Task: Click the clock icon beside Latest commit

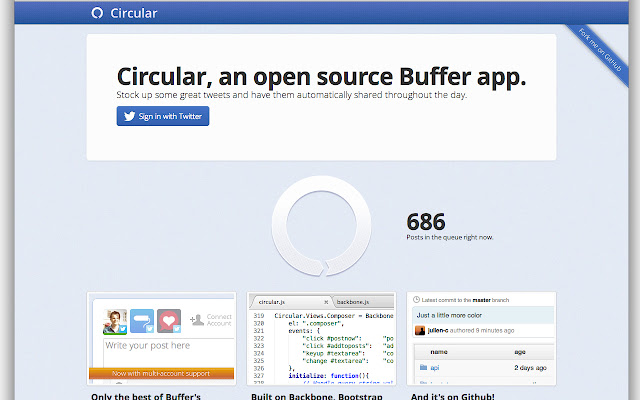Action: tap(416, 300)
